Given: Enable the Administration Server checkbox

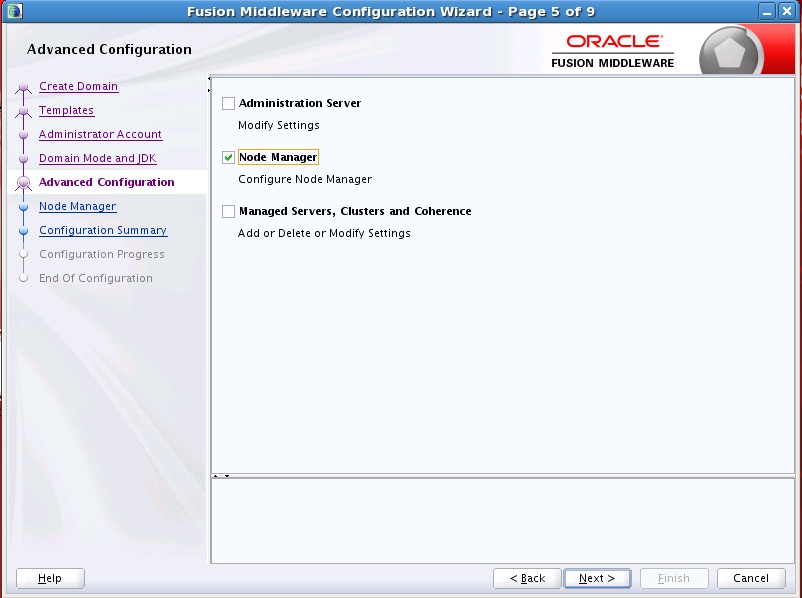Looking at the screenshot, I should 228,103.
